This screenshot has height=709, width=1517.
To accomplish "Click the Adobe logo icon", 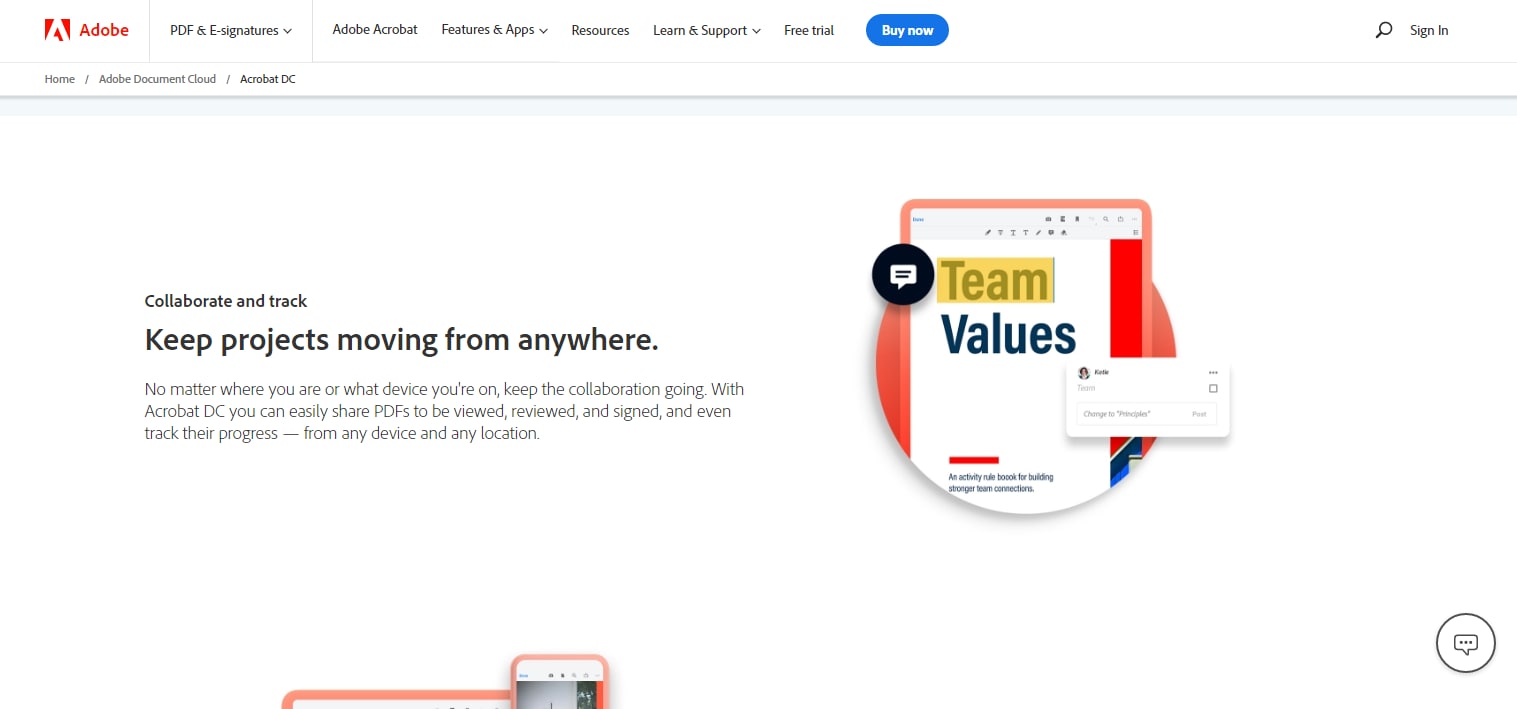I will pyautogui.click(x=57, y=30).
